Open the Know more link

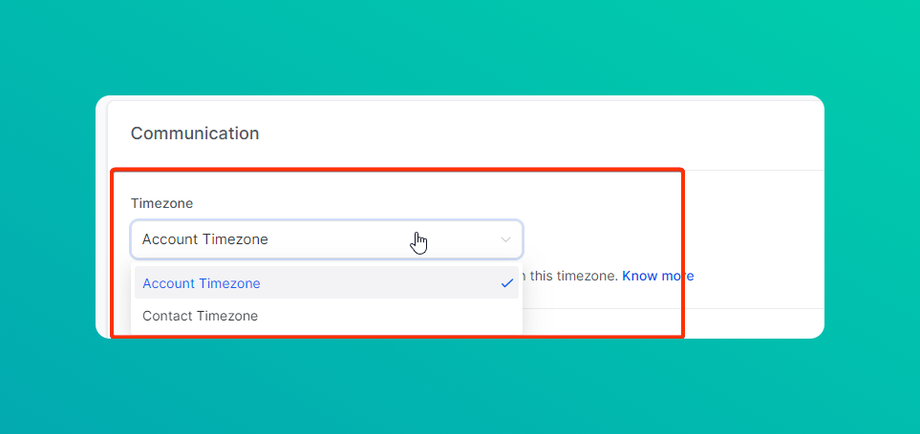pos(658,275)
